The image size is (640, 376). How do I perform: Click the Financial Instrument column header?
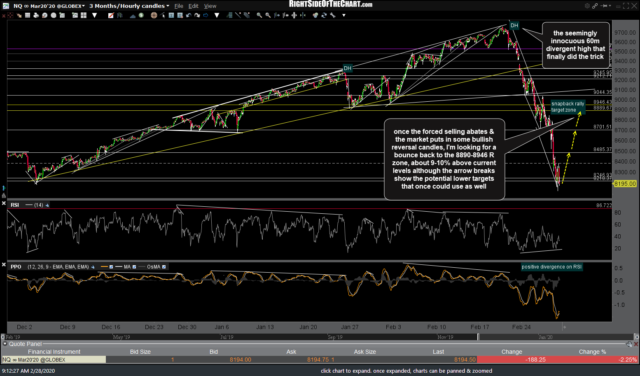coord(54,352)
